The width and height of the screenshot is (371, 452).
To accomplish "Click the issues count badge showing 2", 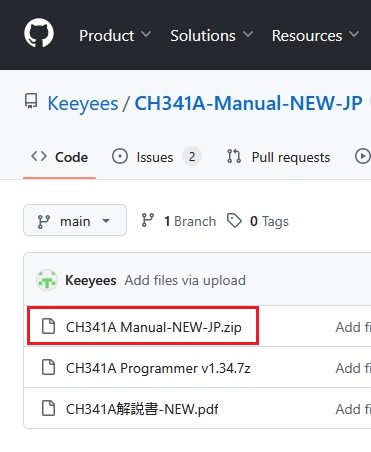I will pos(192,156).
